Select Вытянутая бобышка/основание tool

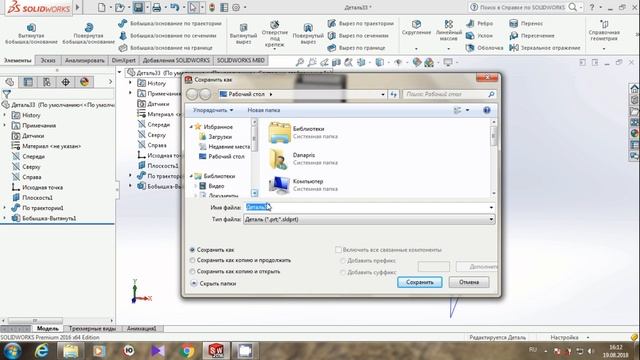(x=31, y=33)
